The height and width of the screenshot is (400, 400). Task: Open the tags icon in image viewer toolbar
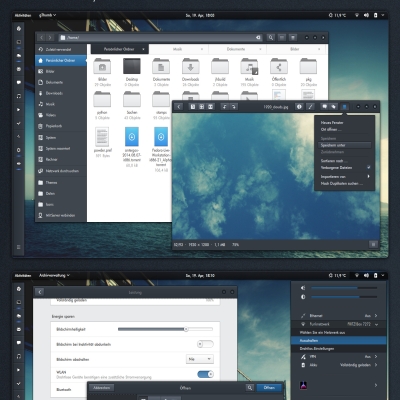pos(333,107)
